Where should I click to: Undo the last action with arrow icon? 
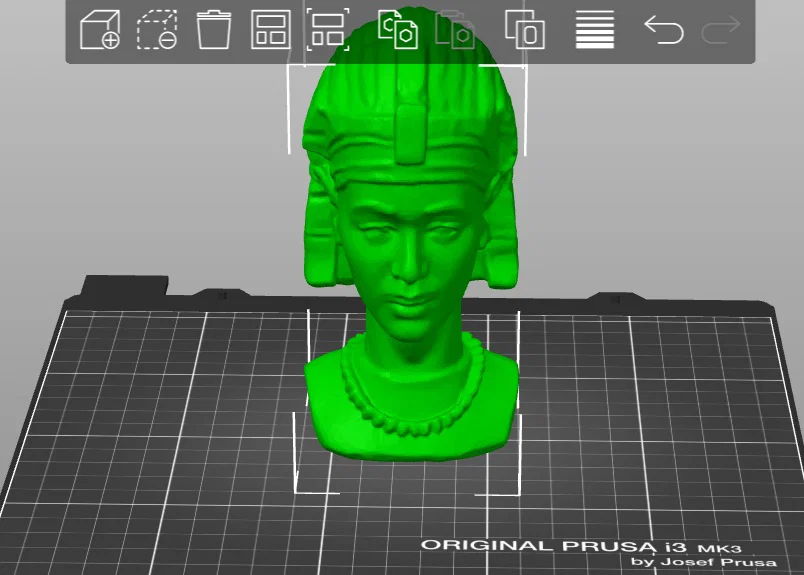664,30
